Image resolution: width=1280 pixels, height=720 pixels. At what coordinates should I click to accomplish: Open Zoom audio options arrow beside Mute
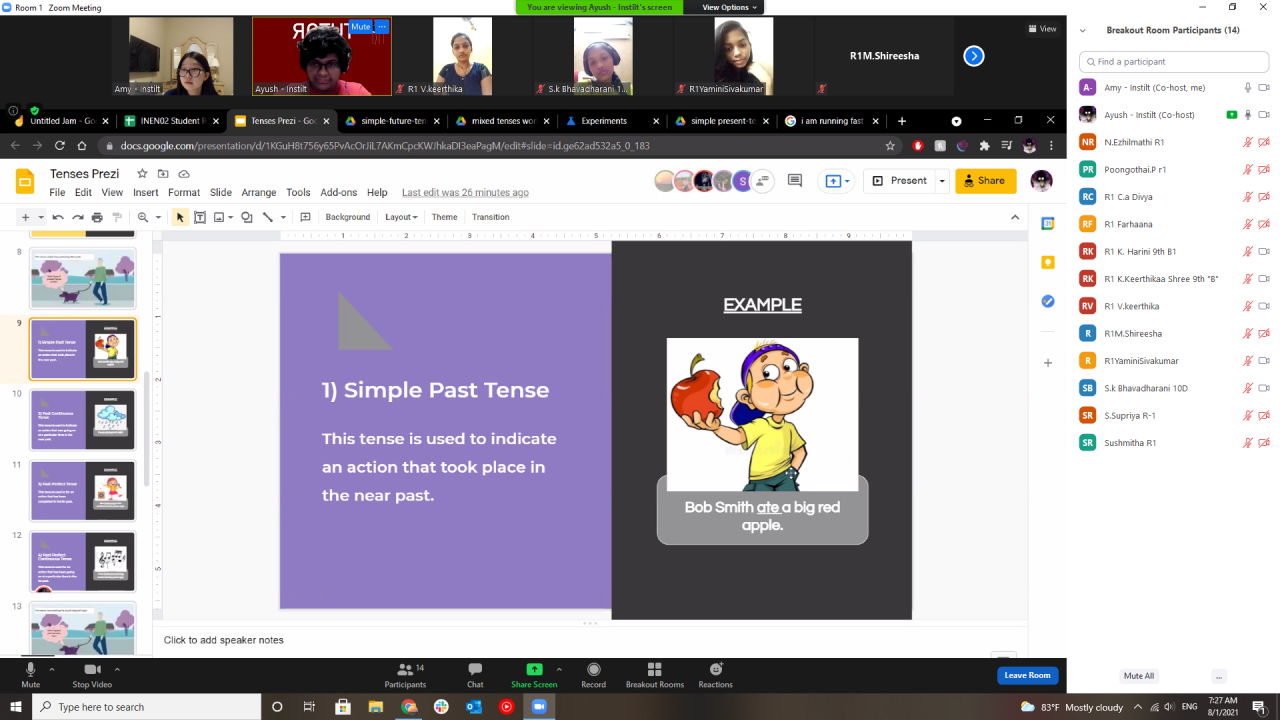tap(52, 669)
